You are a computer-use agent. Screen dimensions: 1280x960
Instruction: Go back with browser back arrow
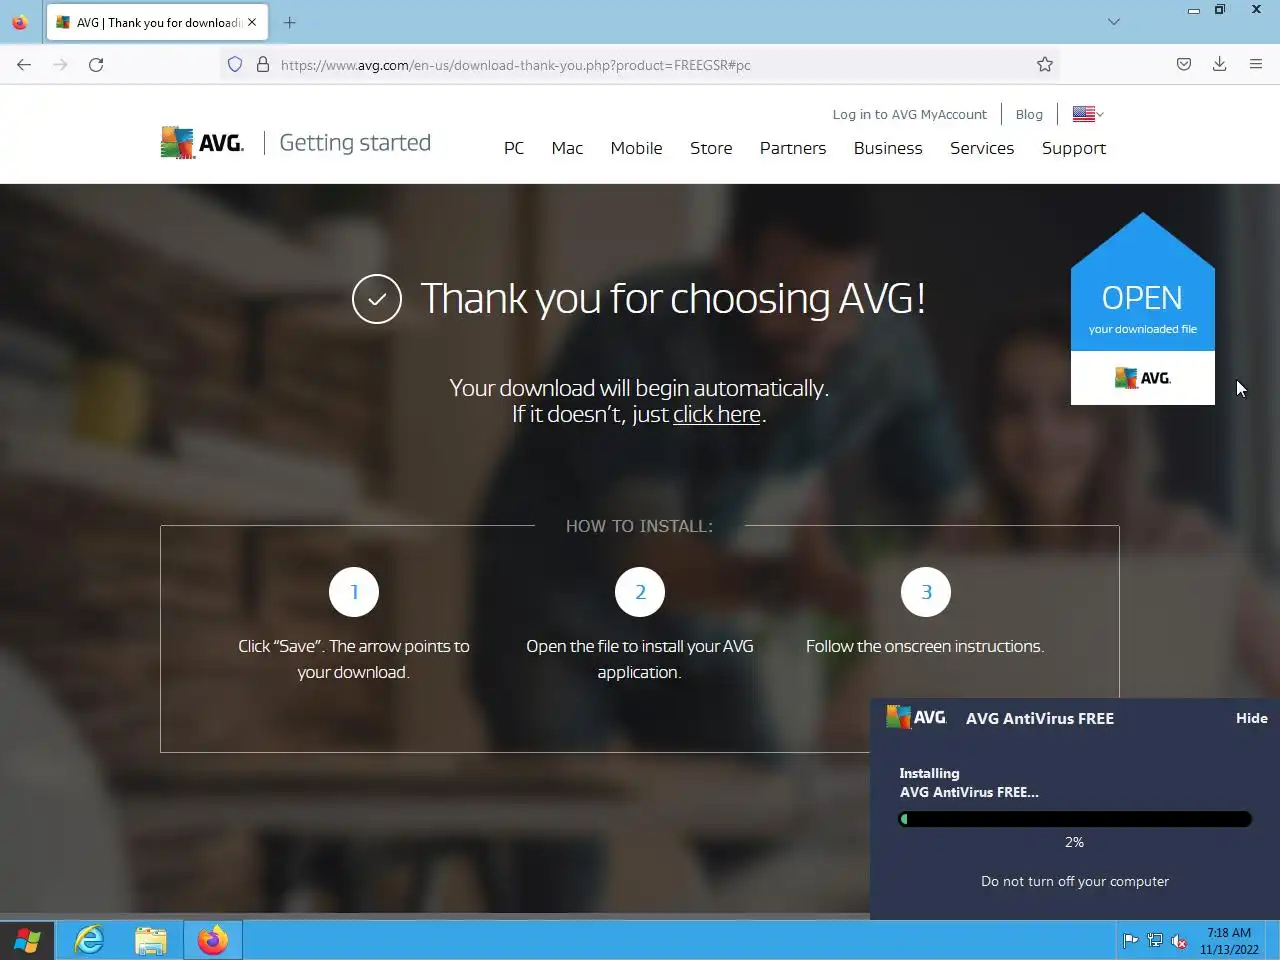coord(24,65)
